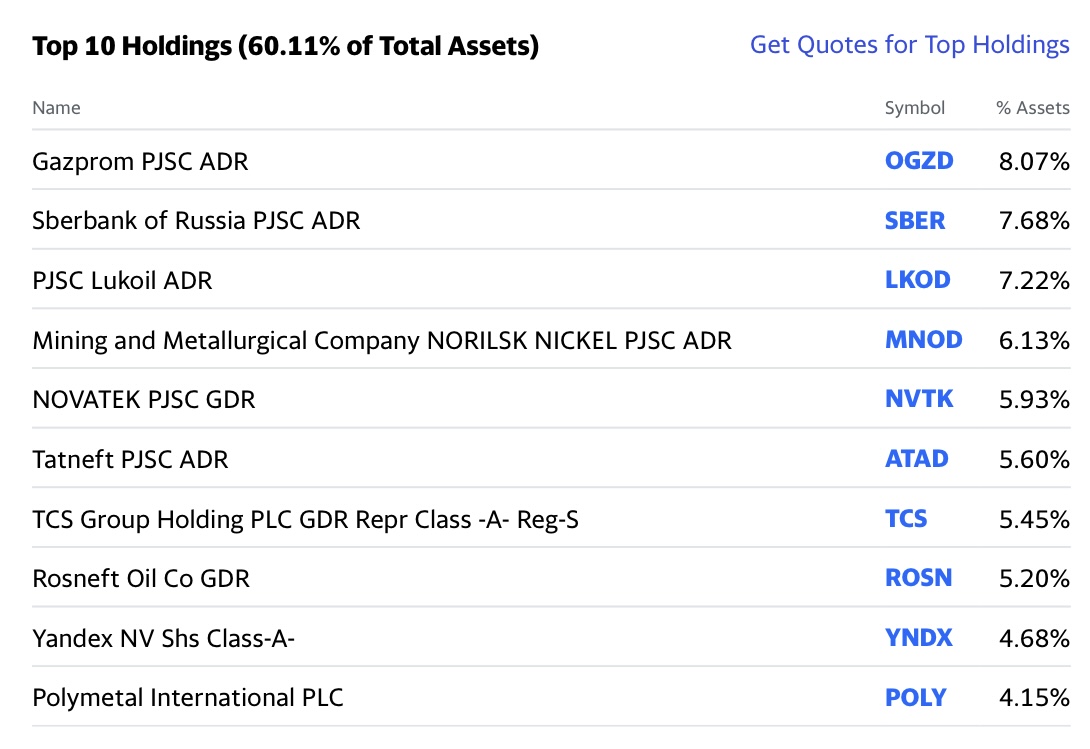1090x749 pixels.
Task: Open the POLY symbol quote
Action: pos(915,697)
